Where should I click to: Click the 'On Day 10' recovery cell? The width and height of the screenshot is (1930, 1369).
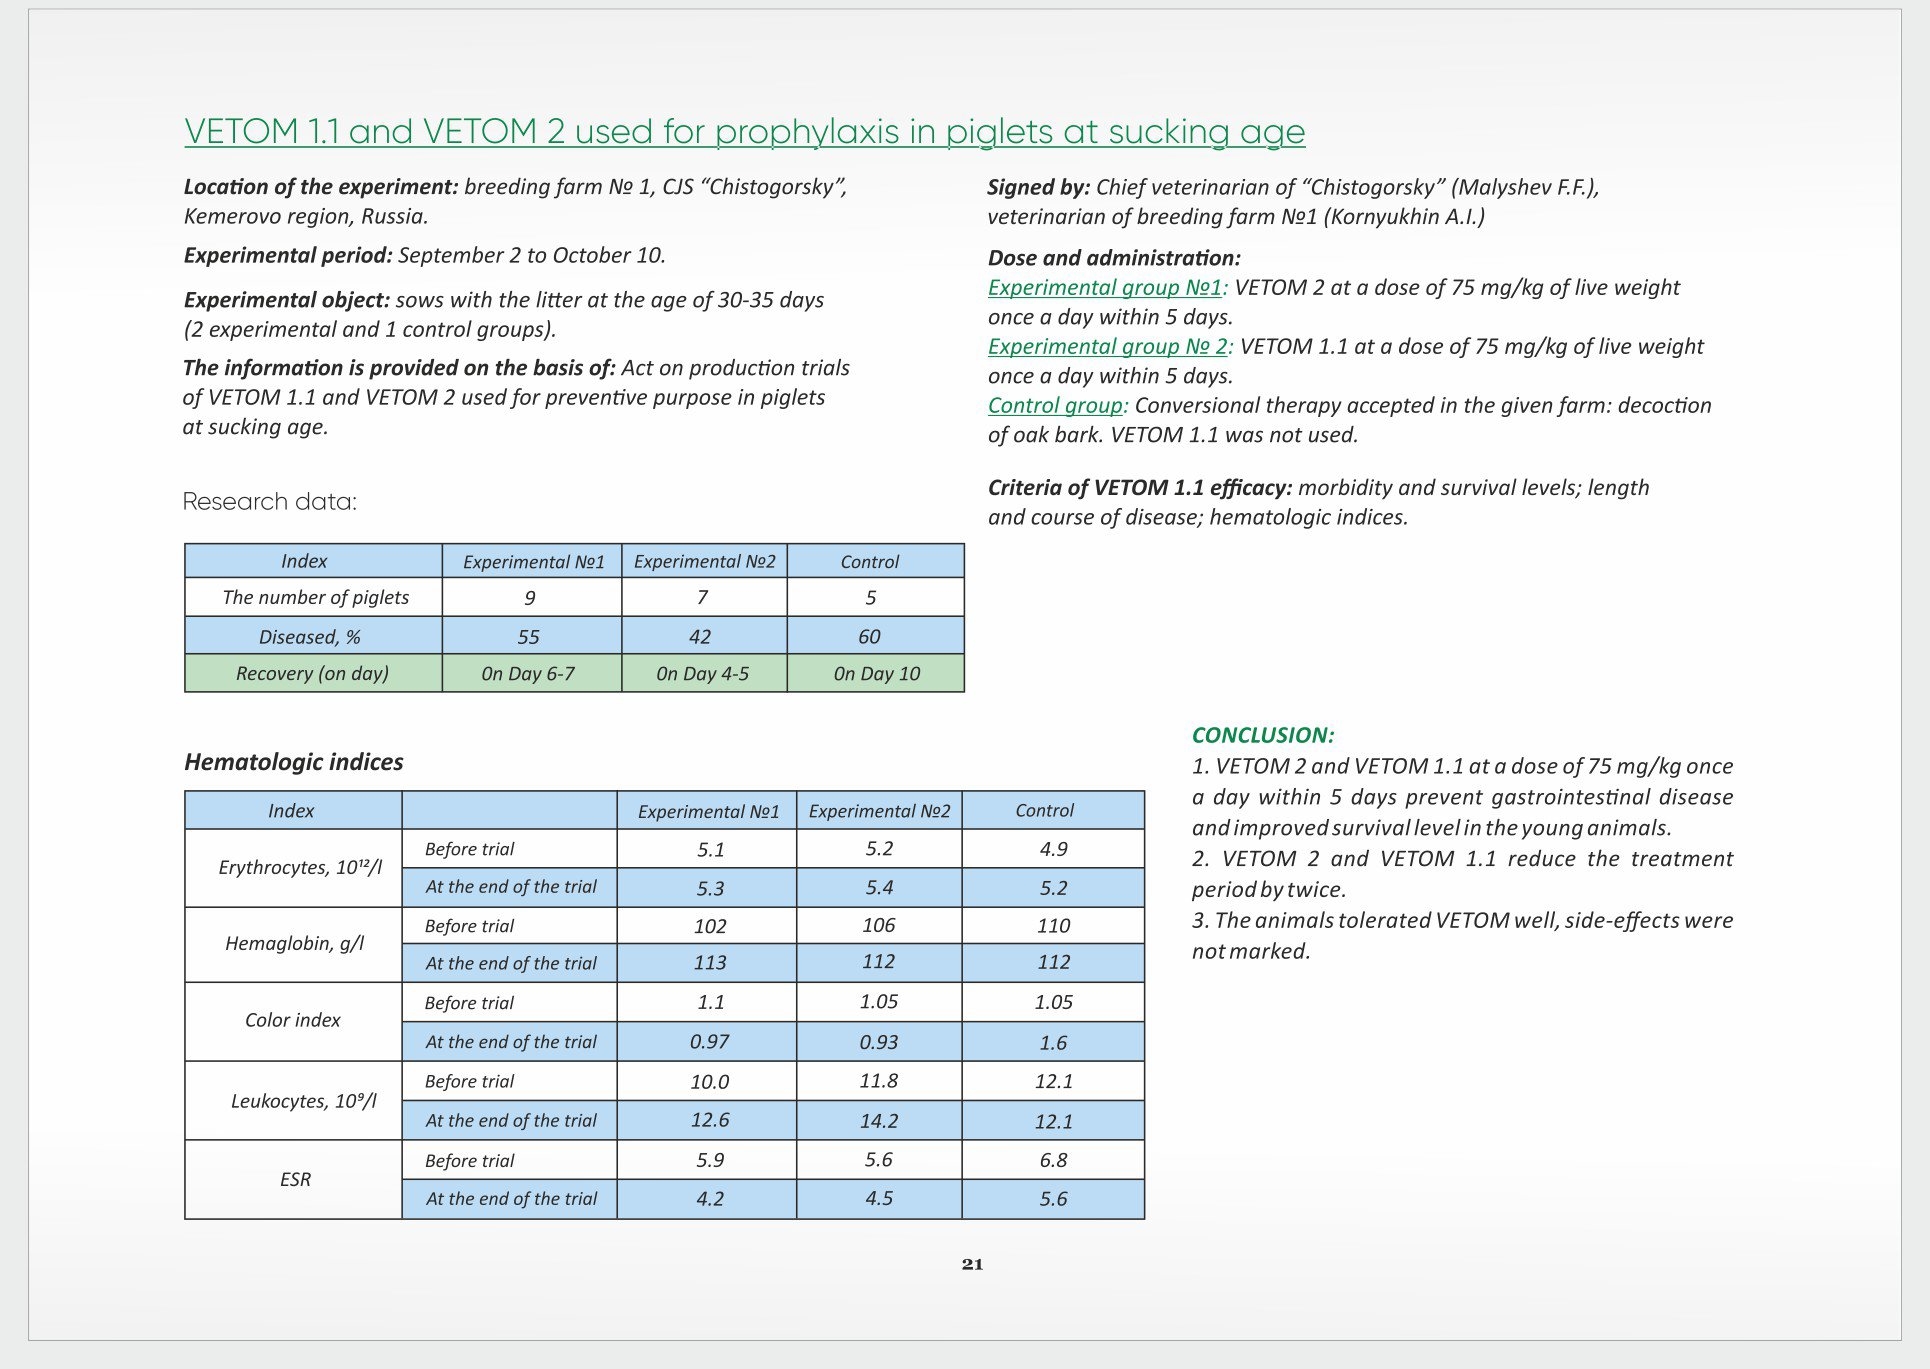(x=877, y=674)
